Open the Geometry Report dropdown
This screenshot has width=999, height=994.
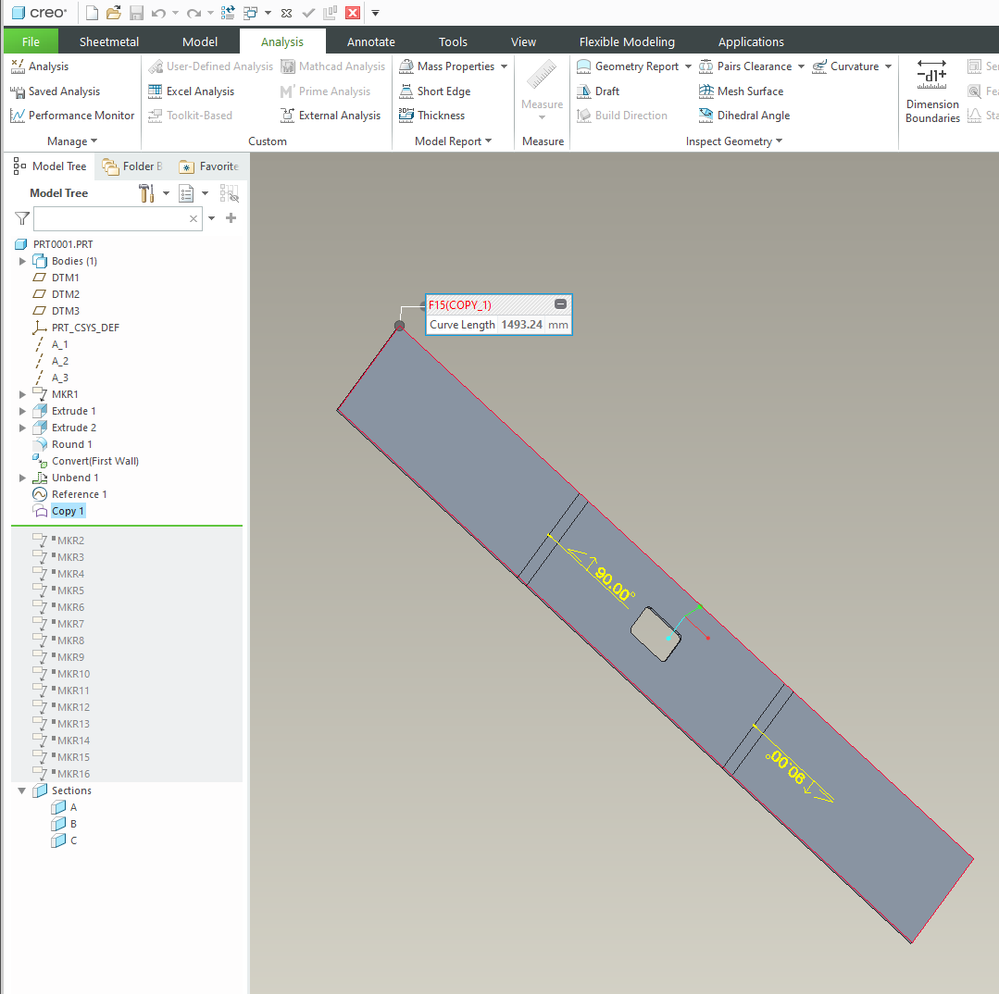(688, 67)
